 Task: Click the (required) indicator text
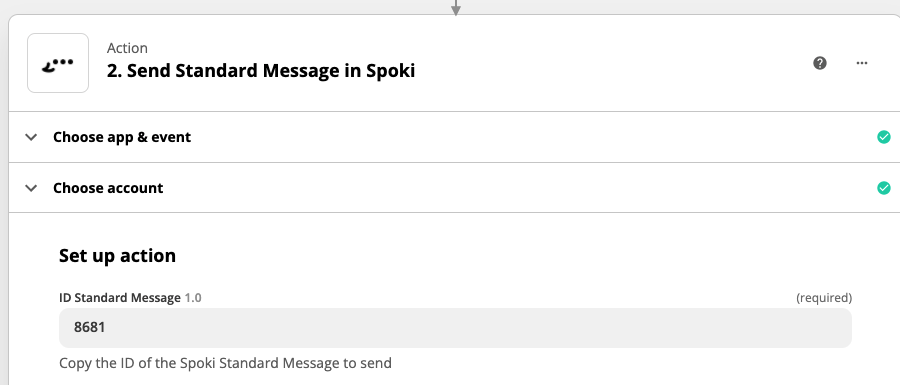(824, 298)
